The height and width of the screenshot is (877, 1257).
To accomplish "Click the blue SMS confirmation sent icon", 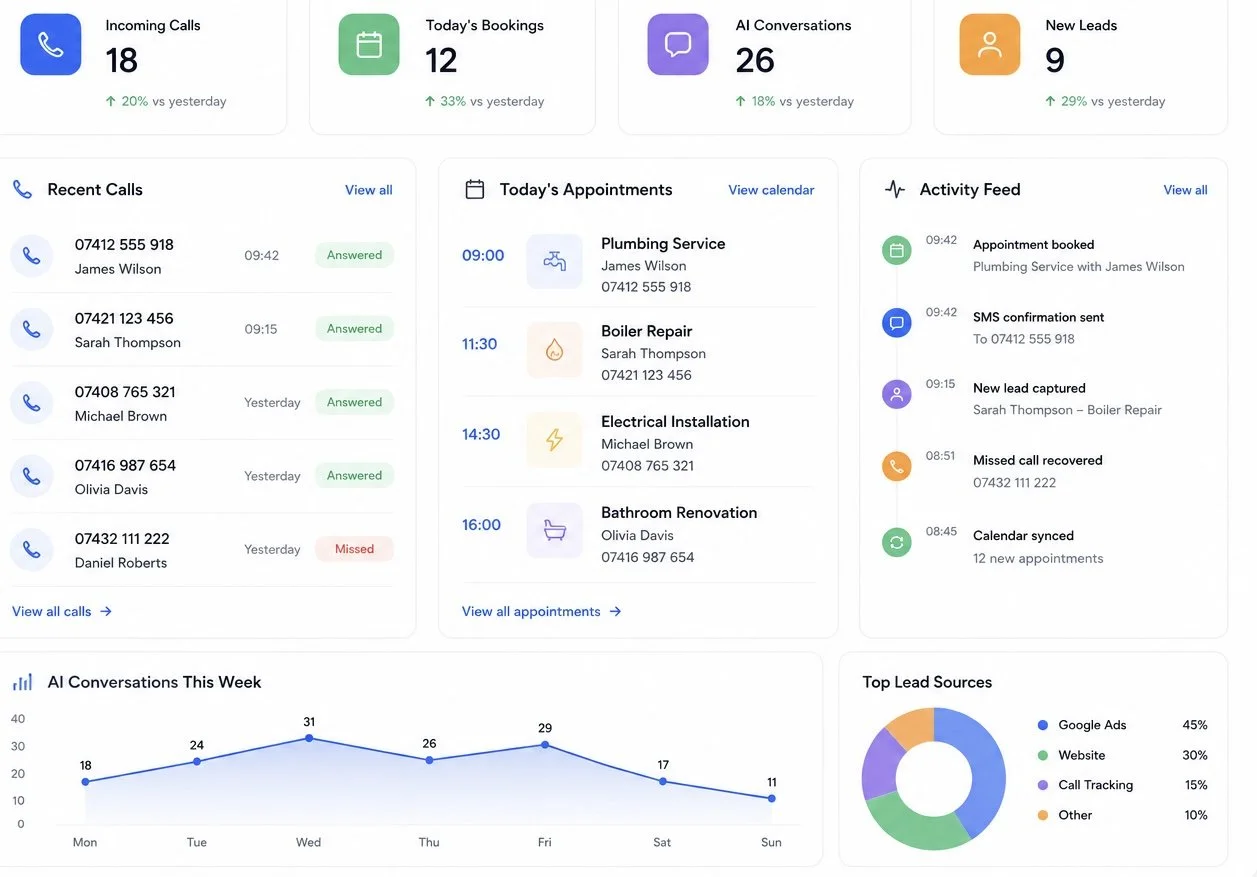I will pos(897,323).
